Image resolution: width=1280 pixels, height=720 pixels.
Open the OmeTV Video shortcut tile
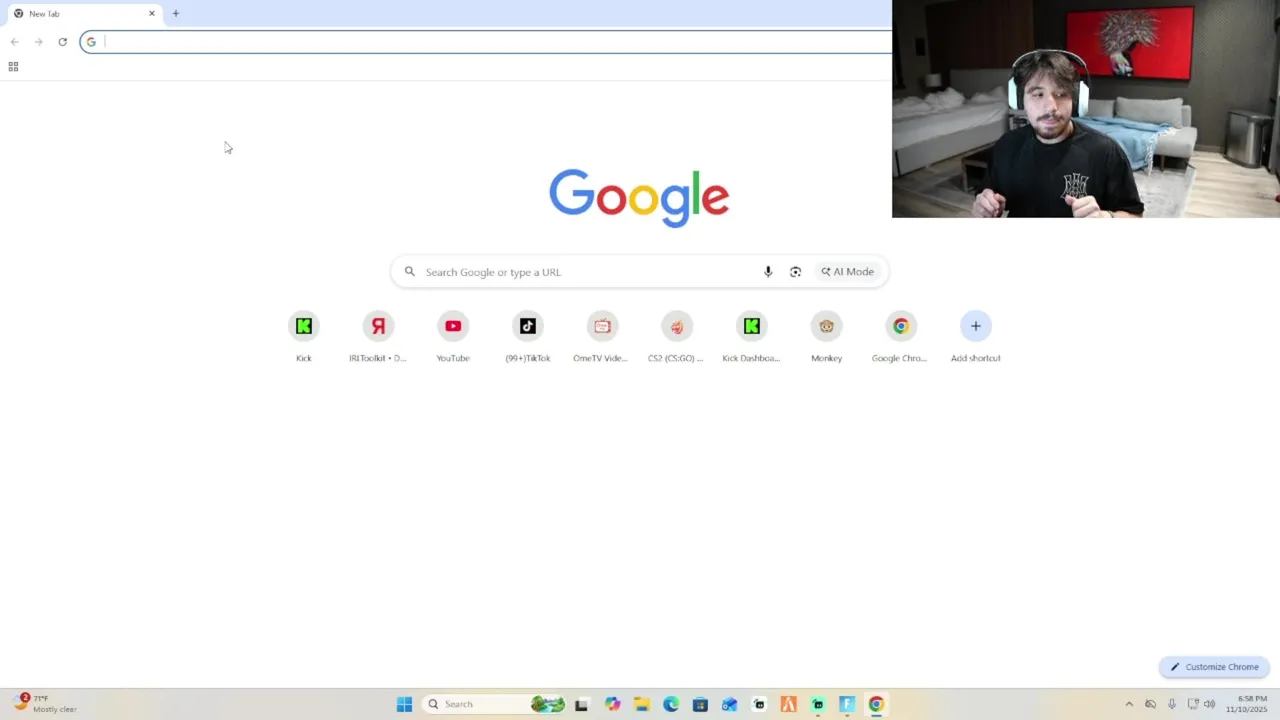tap(602, 338)
